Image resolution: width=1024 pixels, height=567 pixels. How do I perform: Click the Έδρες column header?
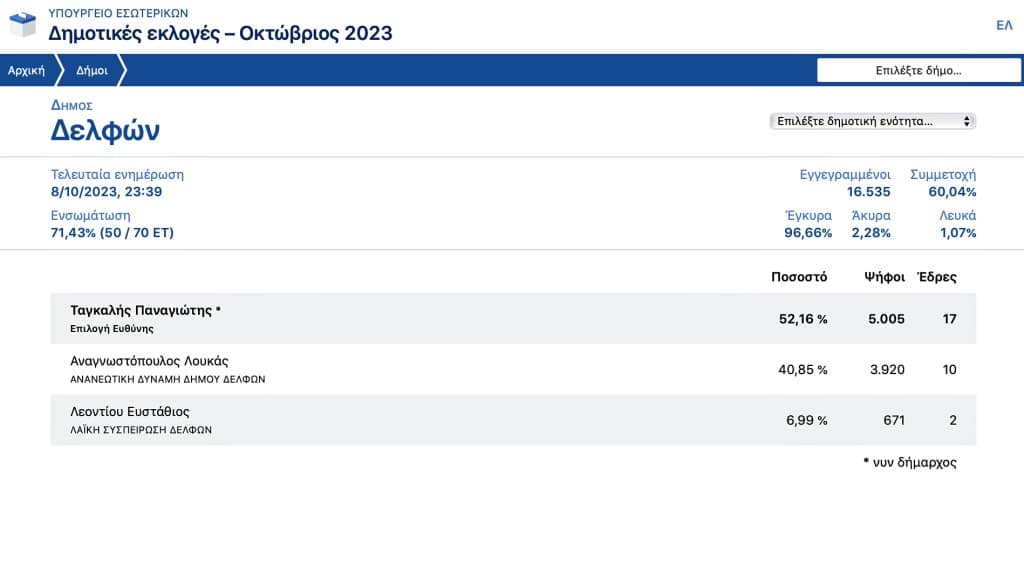click(x=937, y=277)
